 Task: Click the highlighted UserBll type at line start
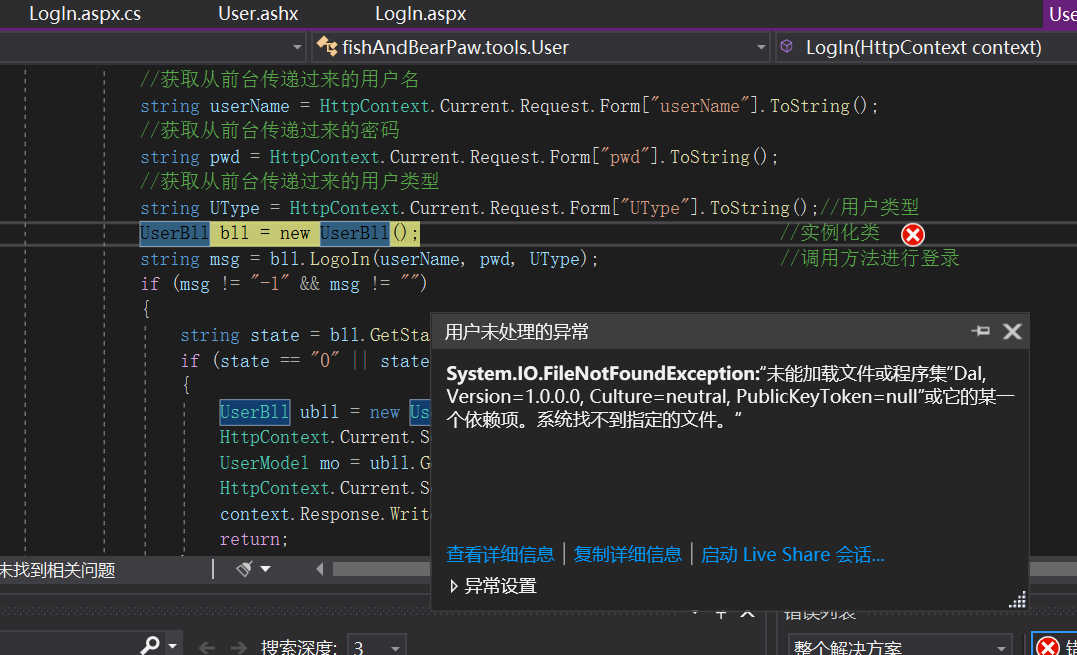pyautogui.click(x=174, y=233)
